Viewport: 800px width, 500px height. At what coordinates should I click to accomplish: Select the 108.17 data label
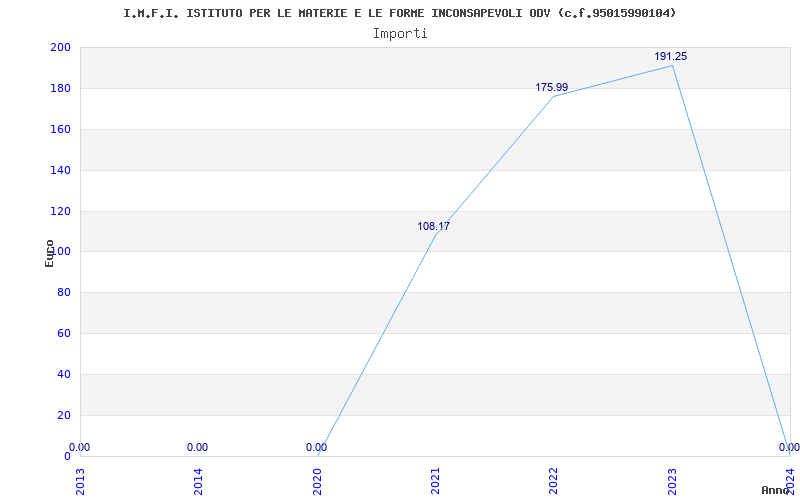(x=434, y=227)
